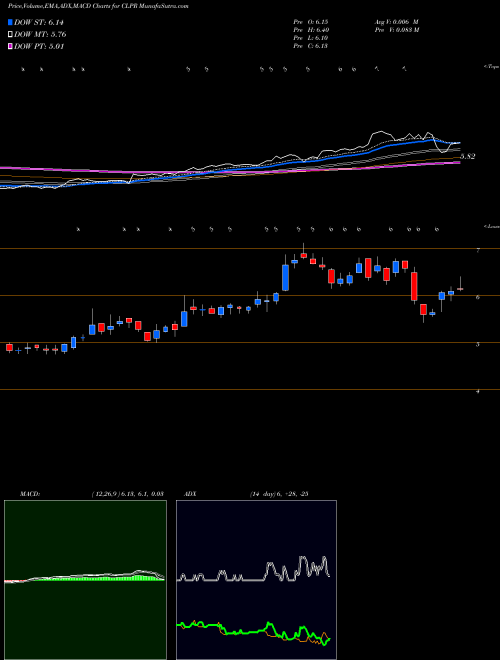Image resolution: width=500 pixels, height=660 pixels.
Task: Select the 'DOW ST: 6.14' legend label
Action: pyautogui.click(x=39, y=22)
